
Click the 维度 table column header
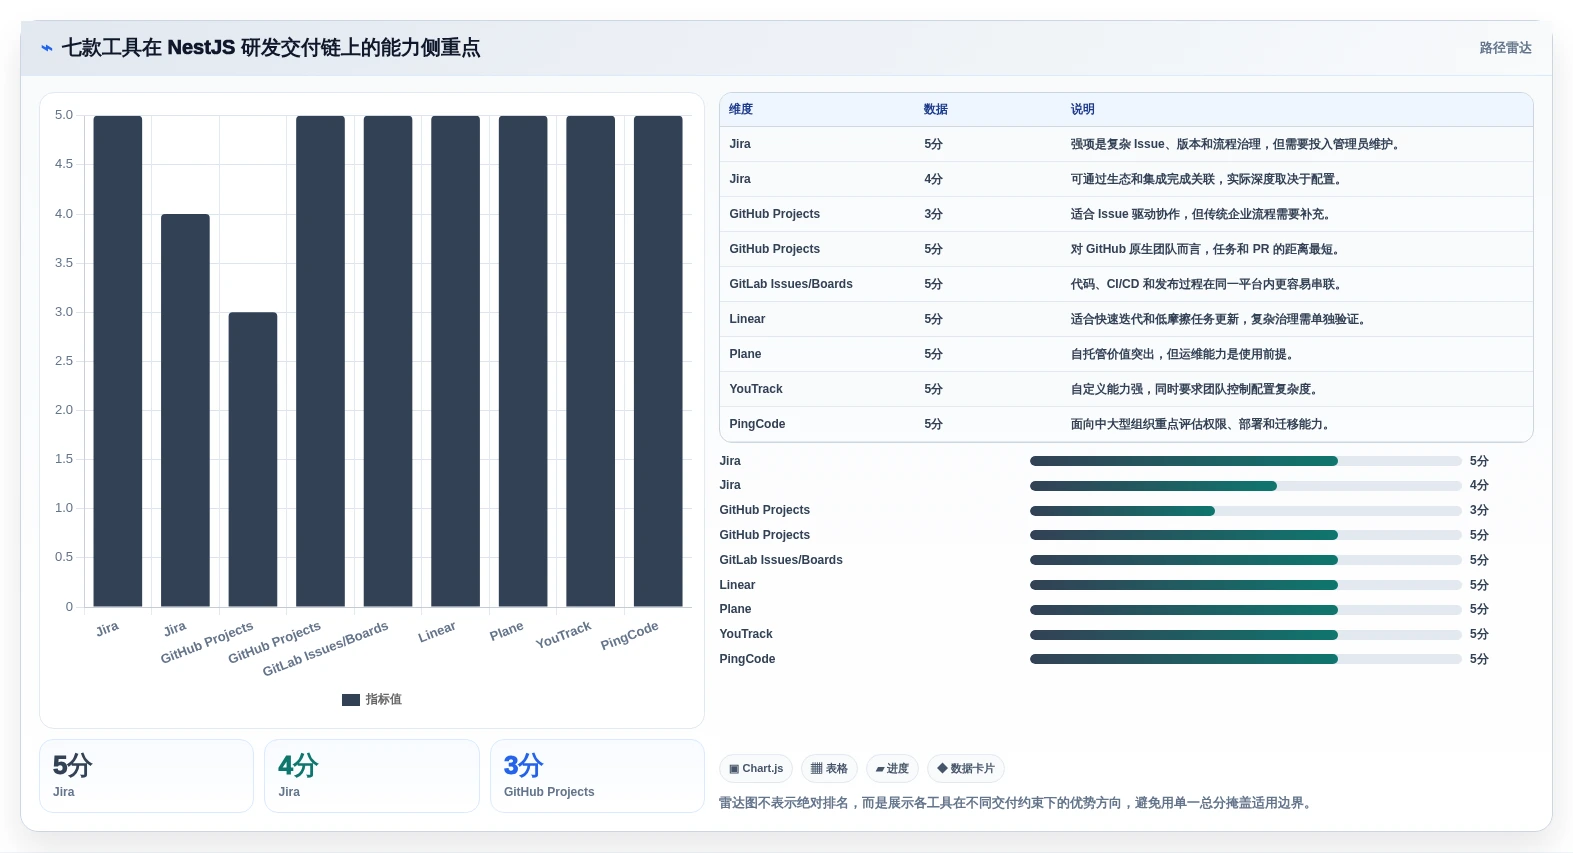pos(741,109)
